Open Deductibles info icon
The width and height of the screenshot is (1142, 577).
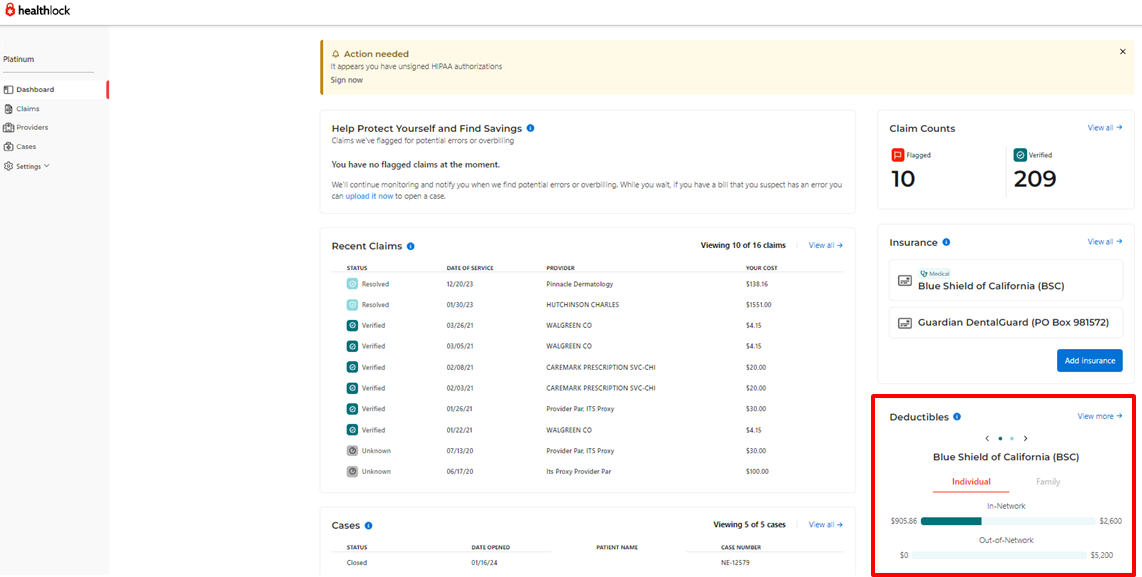(x=957, y=417)
